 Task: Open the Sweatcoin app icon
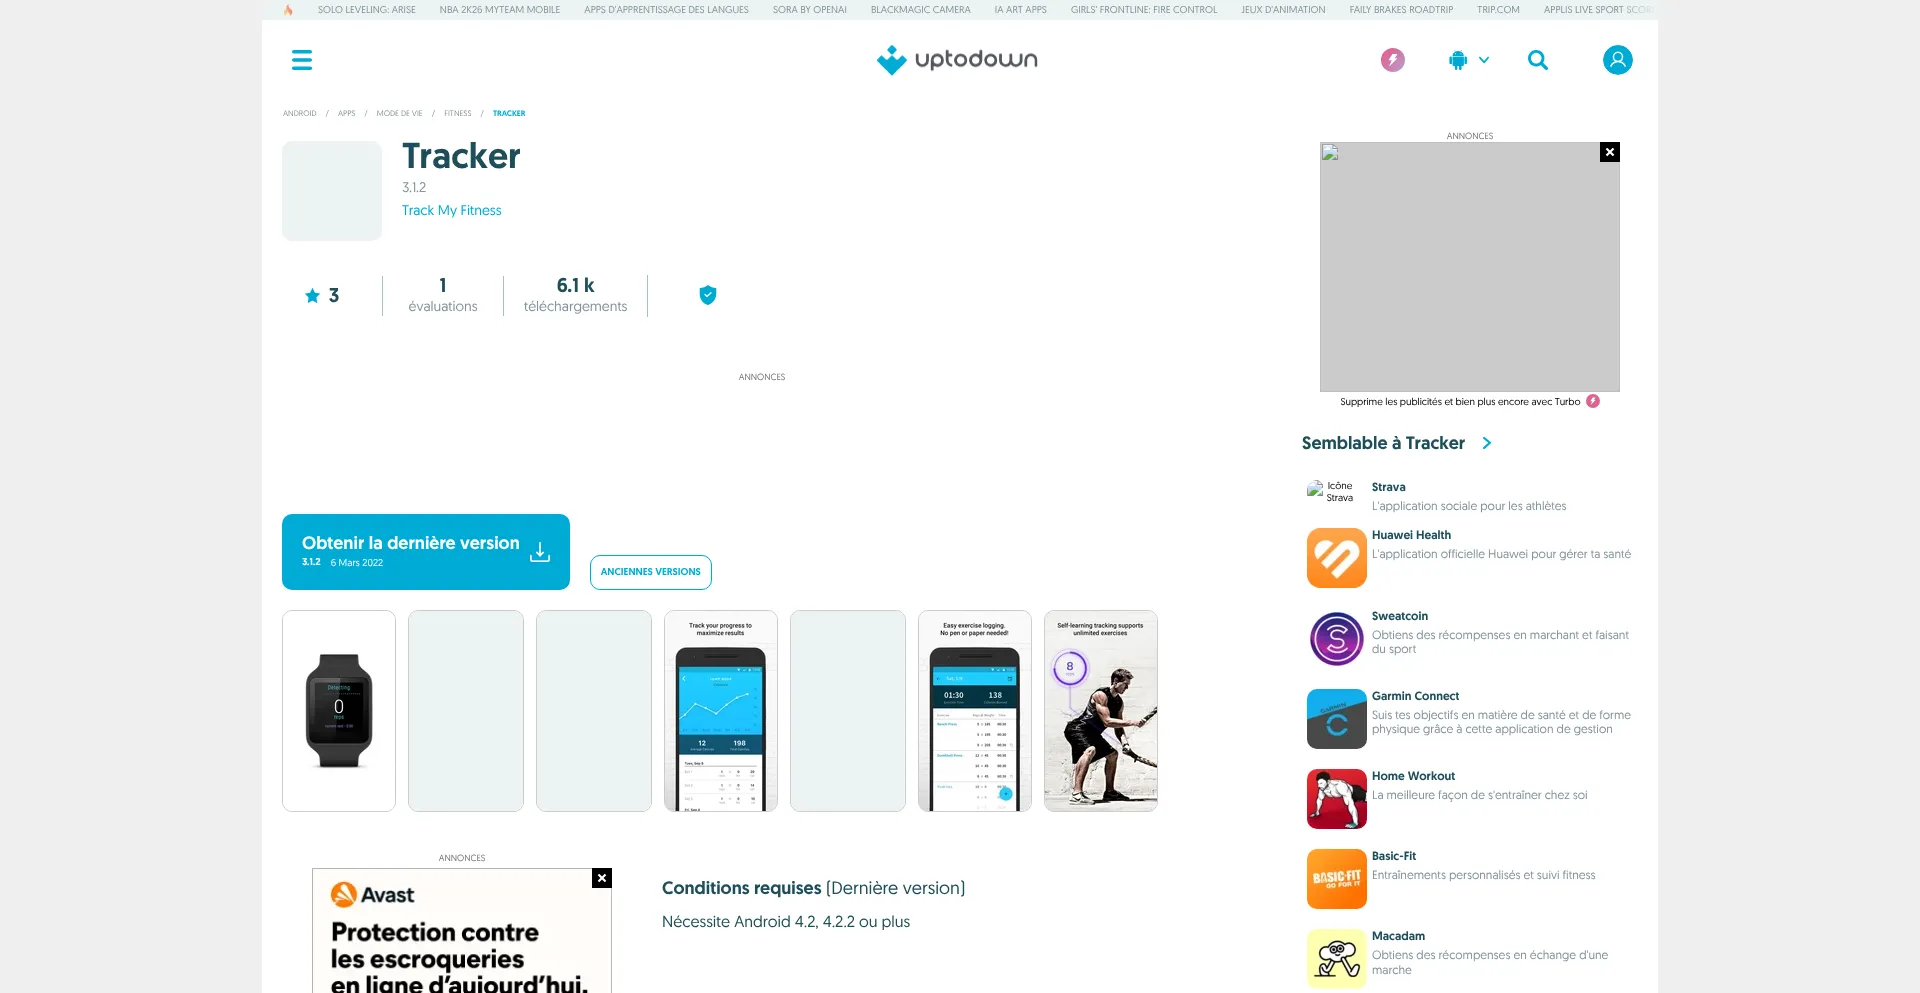tap(1336, 638)
